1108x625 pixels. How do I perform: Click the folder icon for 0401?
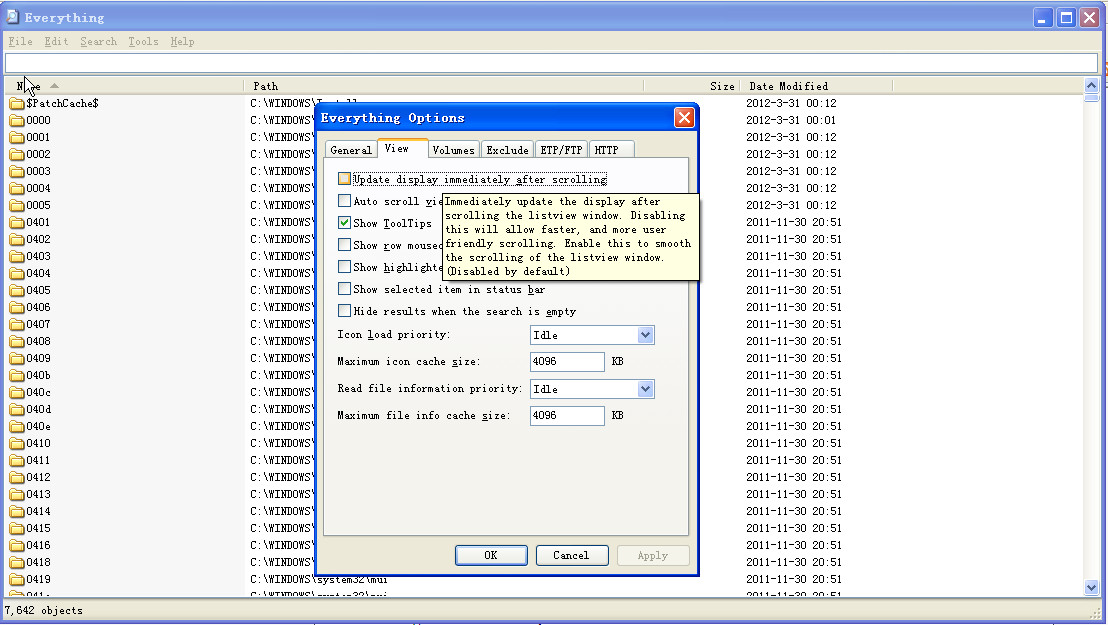(17, 222)
